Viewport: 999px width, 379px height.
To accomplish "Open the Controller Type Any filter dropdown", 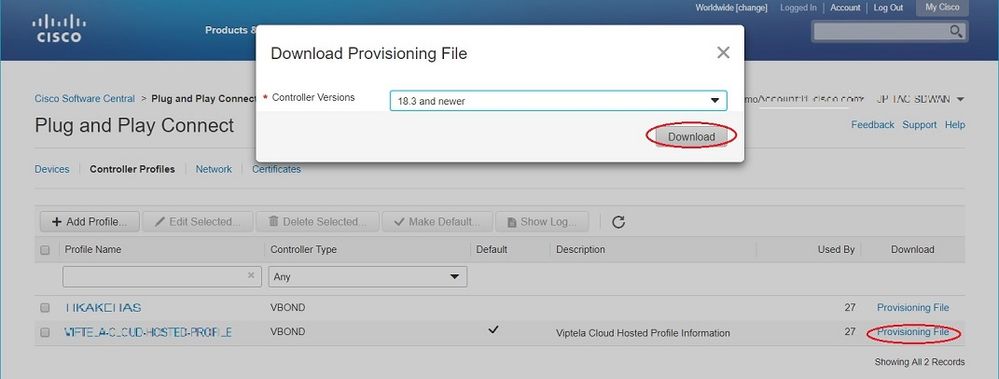I will (x=368, y=277).
